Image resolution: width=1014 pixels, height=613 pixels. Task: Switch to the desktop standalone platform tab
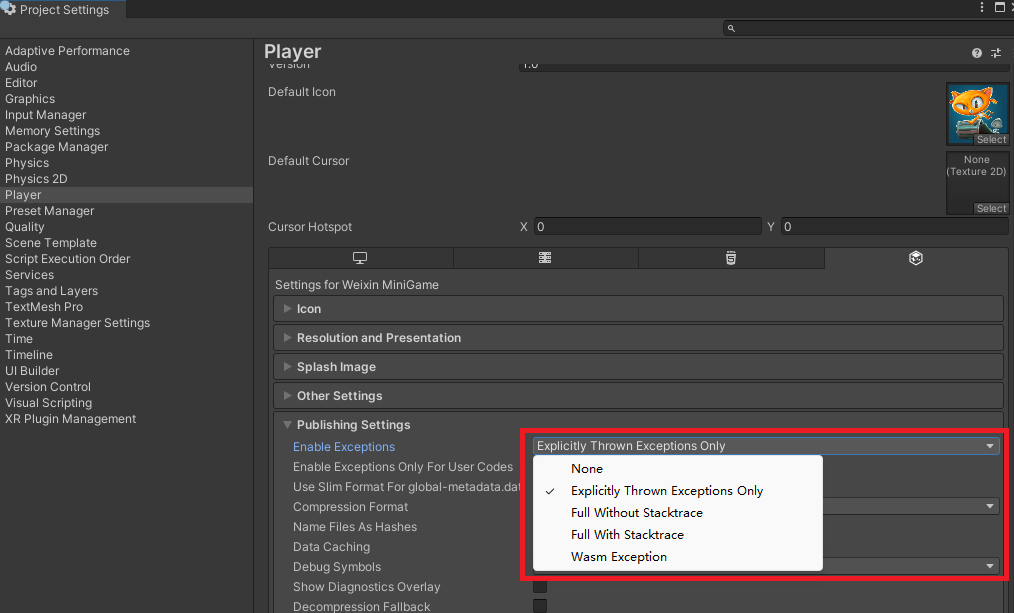pyautogui.click(x=360, y=258)
